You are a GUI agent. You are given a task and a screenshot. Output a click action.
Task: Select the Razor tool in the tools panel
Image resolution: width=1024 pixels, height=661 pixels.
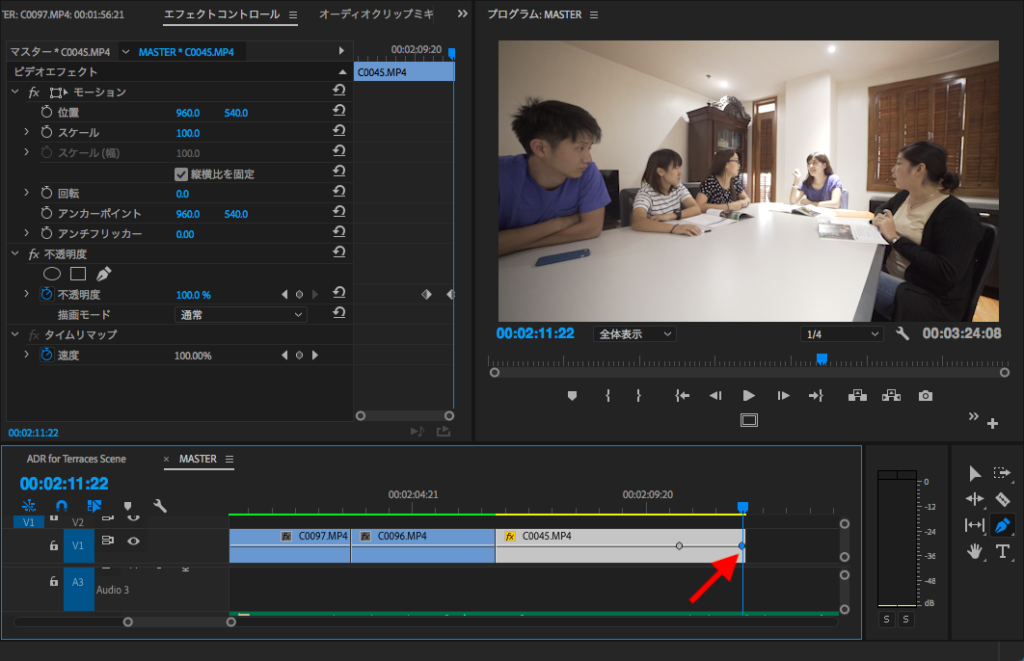coord(1002,499)
